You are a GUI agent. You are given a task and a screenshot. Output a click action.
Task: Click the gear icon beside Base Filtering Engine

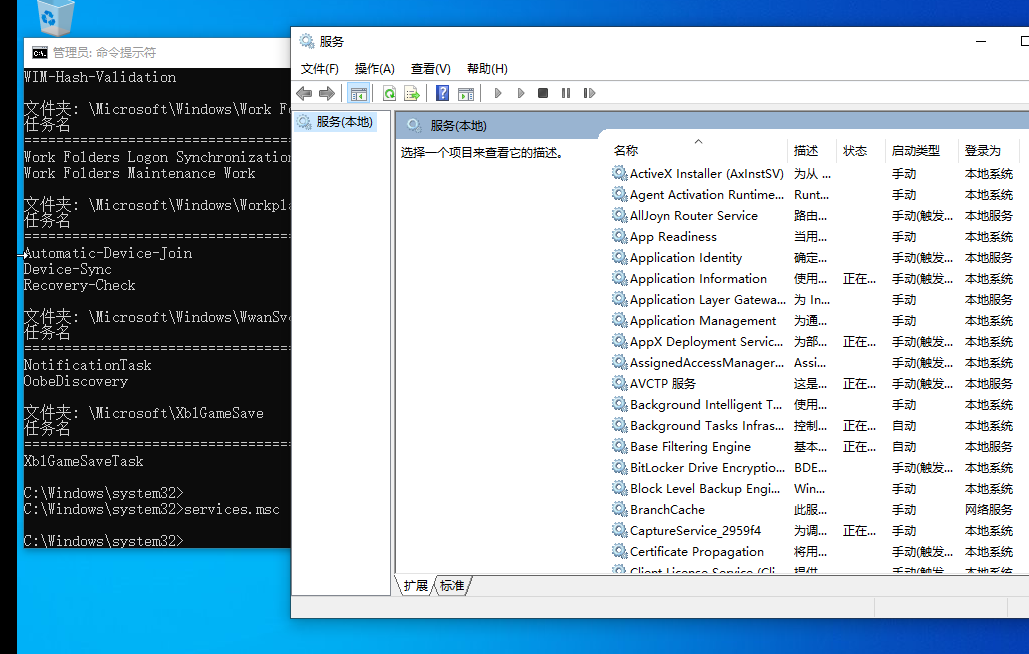tap(619, 446)
